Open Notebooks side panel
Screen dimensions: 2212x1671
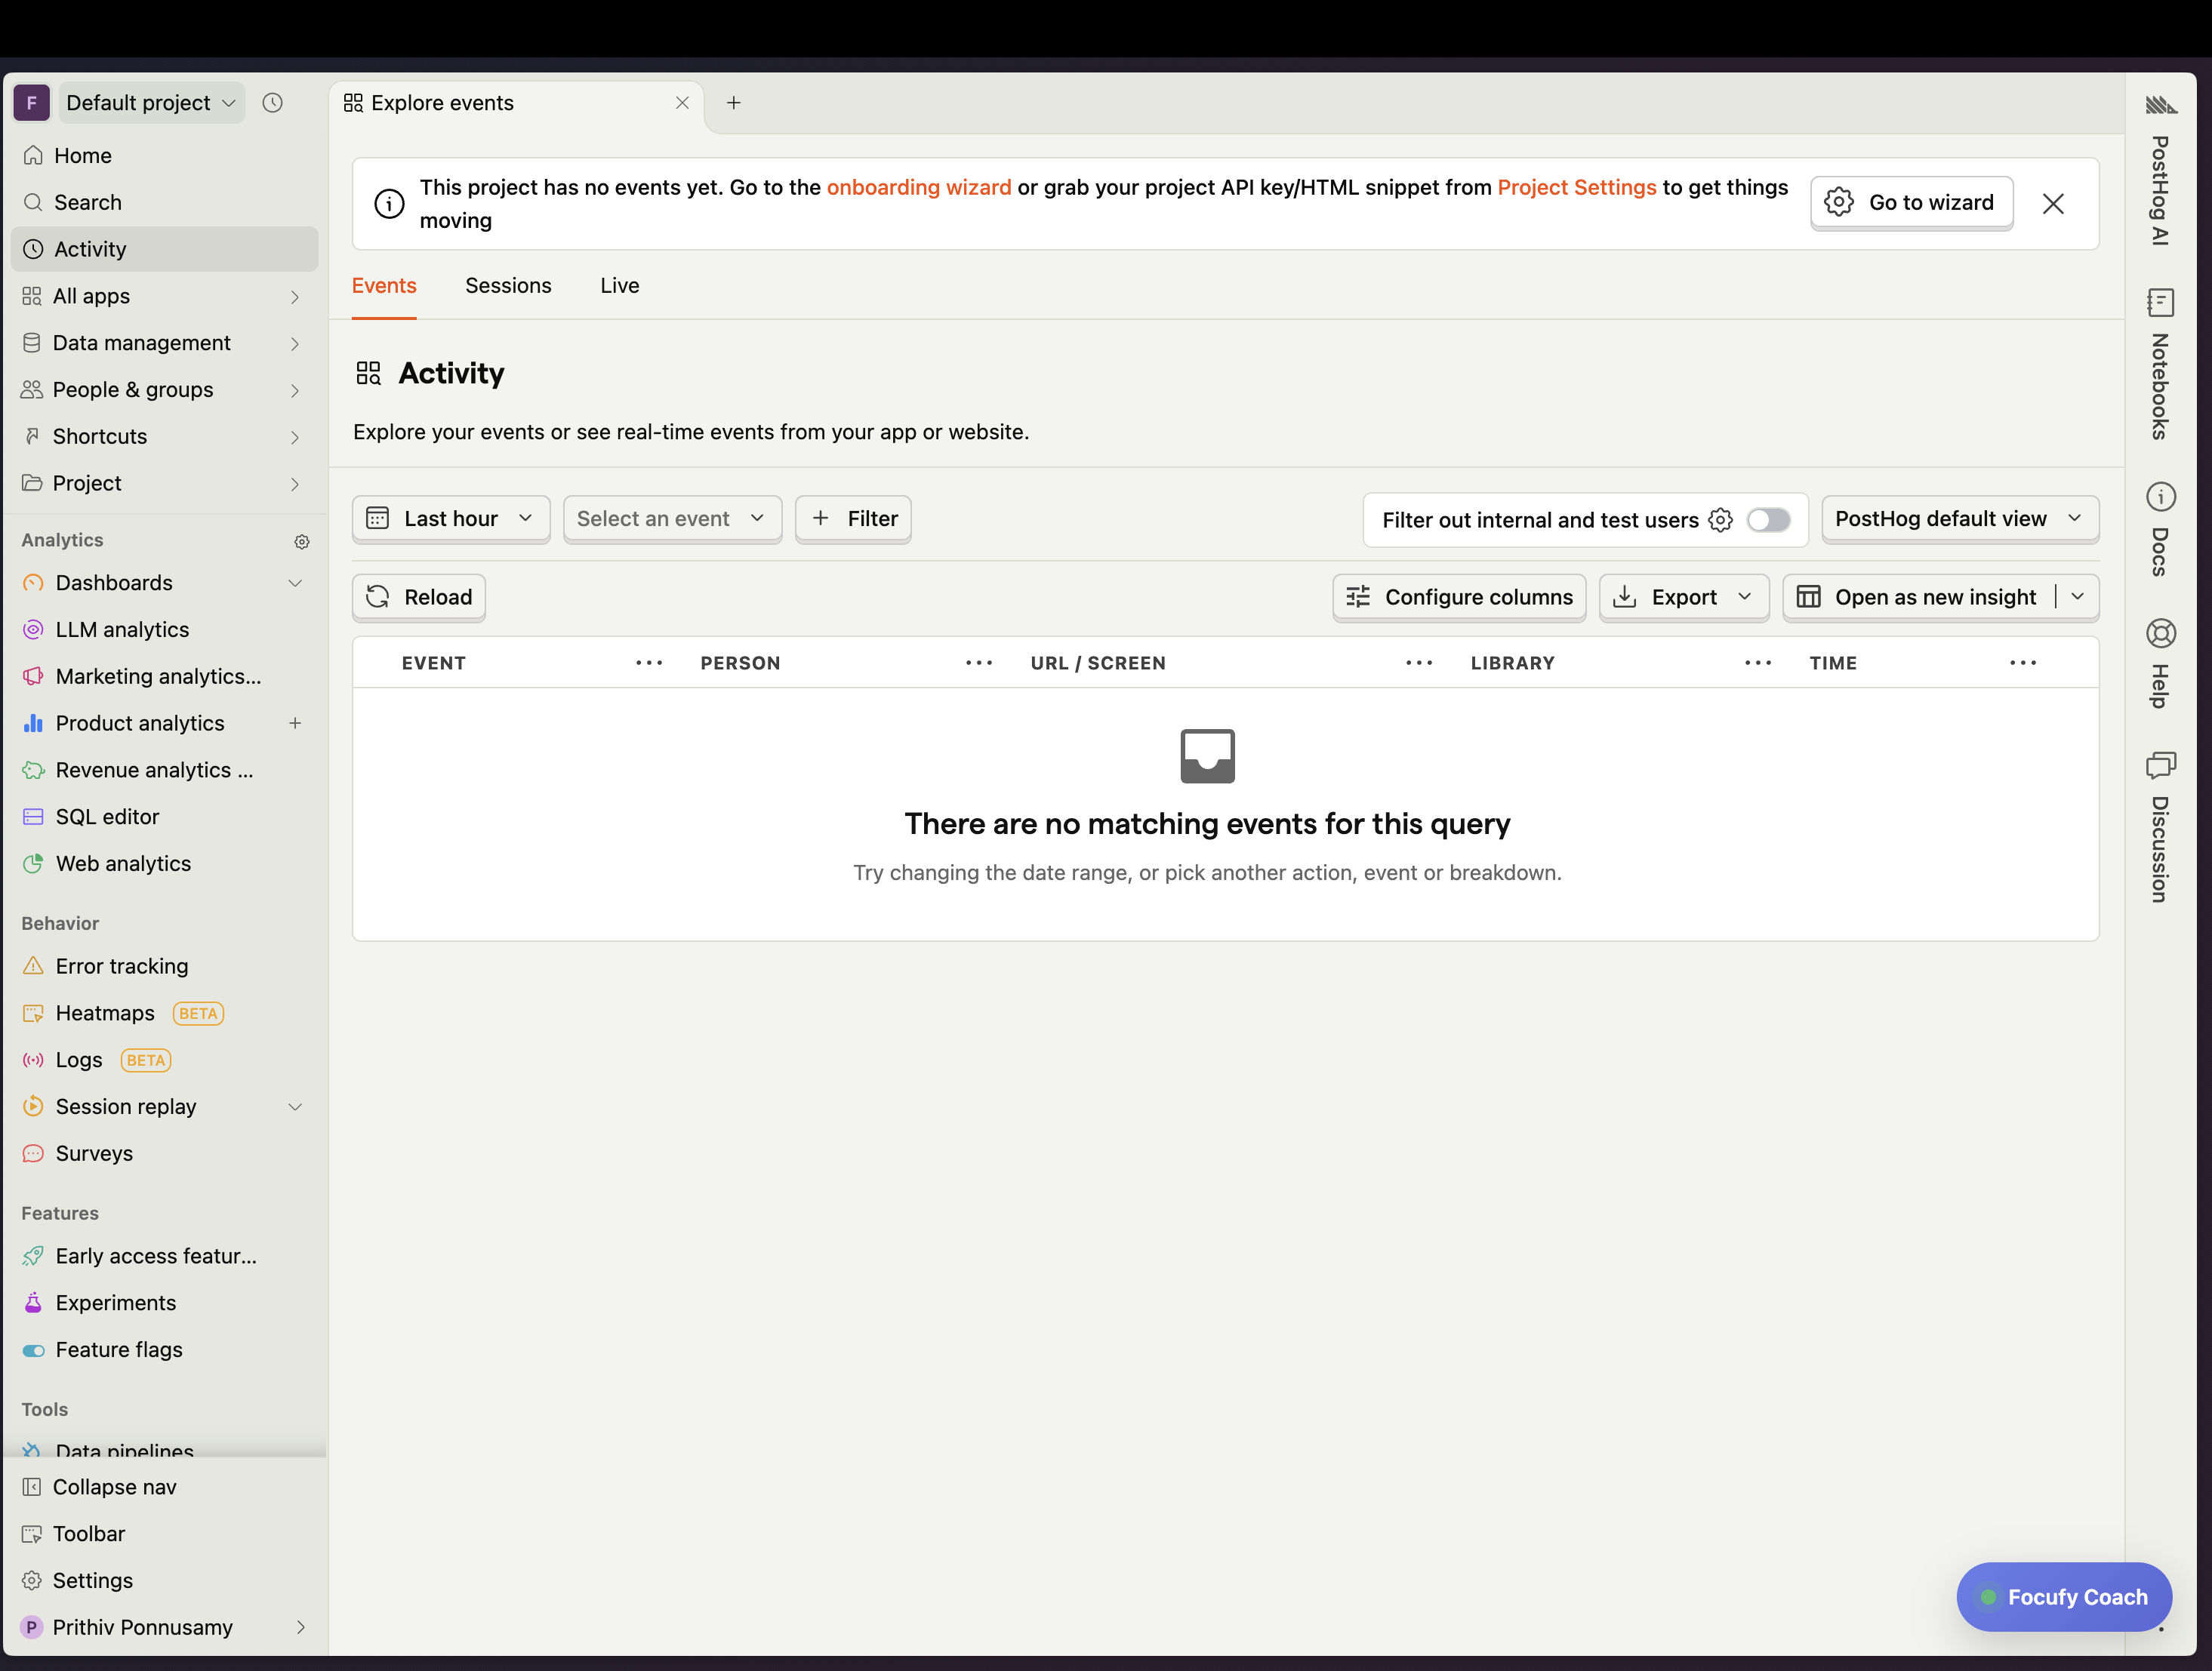[2160, 303]
